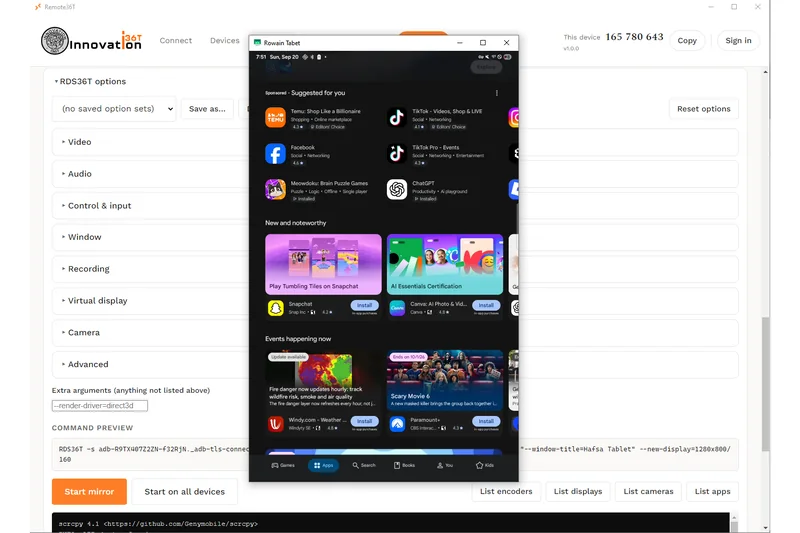
Task: Click the device number 165 780 643
Action: click(634, 37)
